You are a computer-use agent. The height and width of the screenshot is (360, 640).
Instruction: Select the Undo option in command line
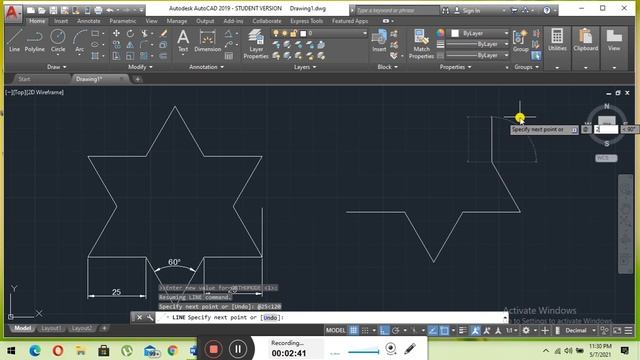[x=270, y=318]
